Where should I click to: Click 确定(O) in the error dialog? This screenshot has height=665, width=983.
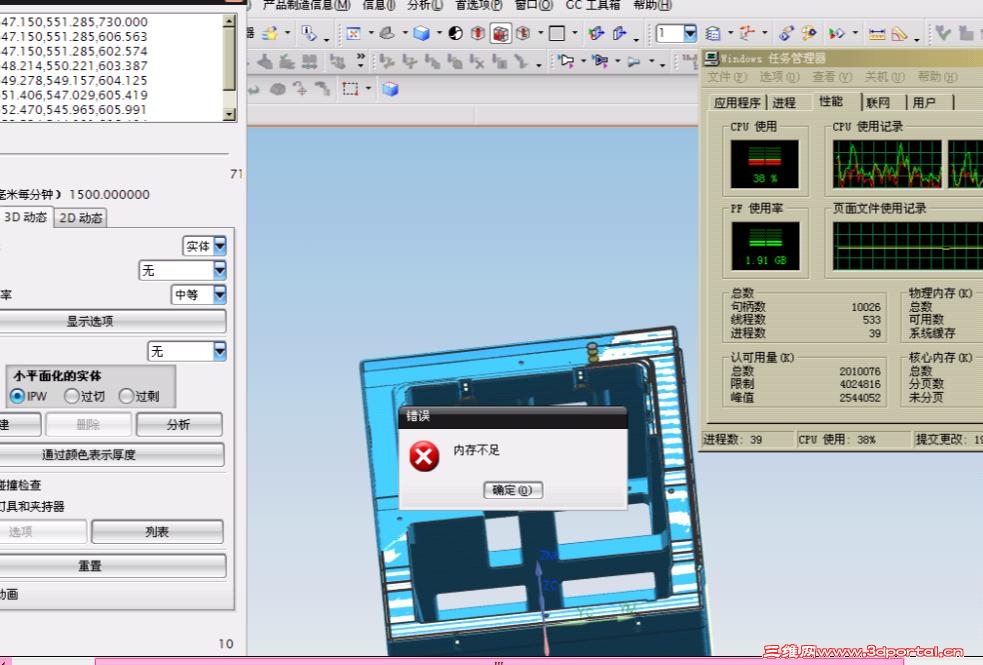(513, 490)
